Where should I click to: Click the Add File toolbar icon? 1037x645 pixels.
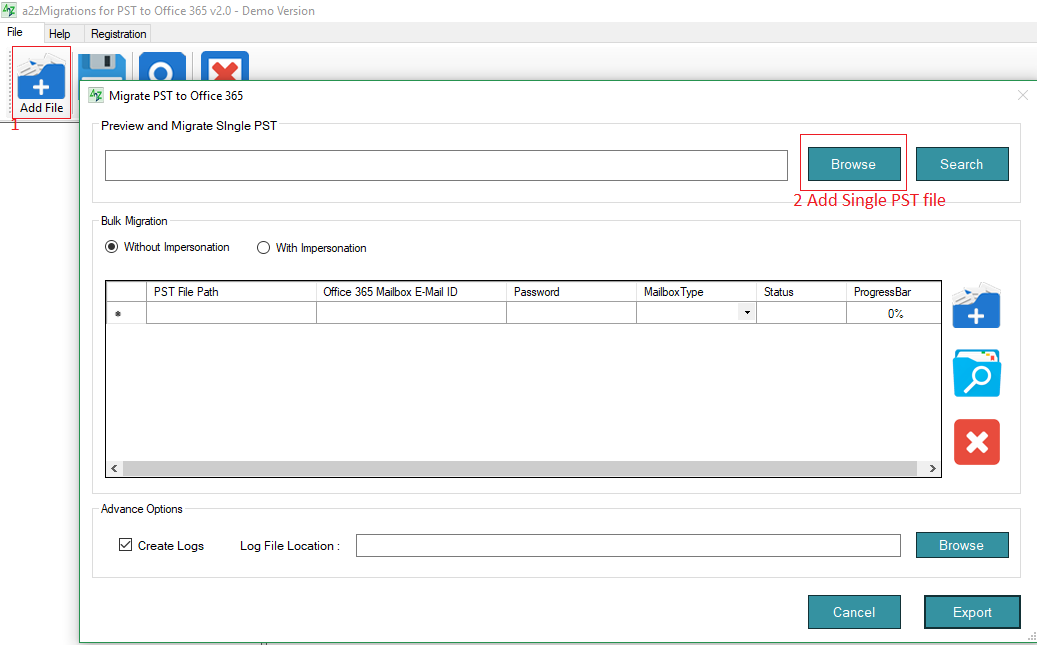(x=41, y=82)
